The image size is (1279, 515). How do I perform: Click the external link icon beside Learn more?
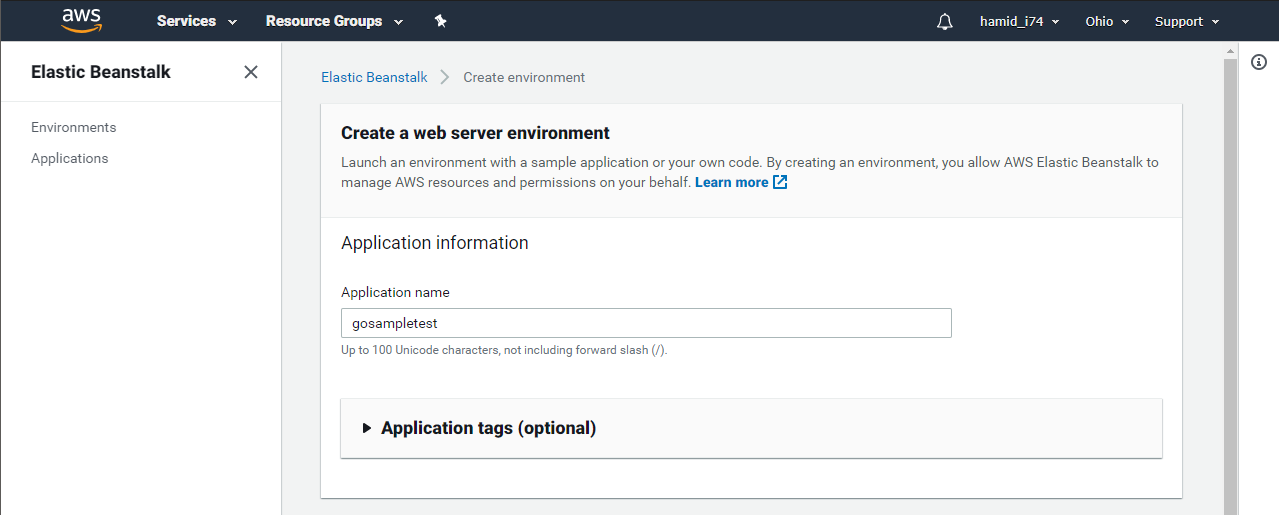click(780, 182)
